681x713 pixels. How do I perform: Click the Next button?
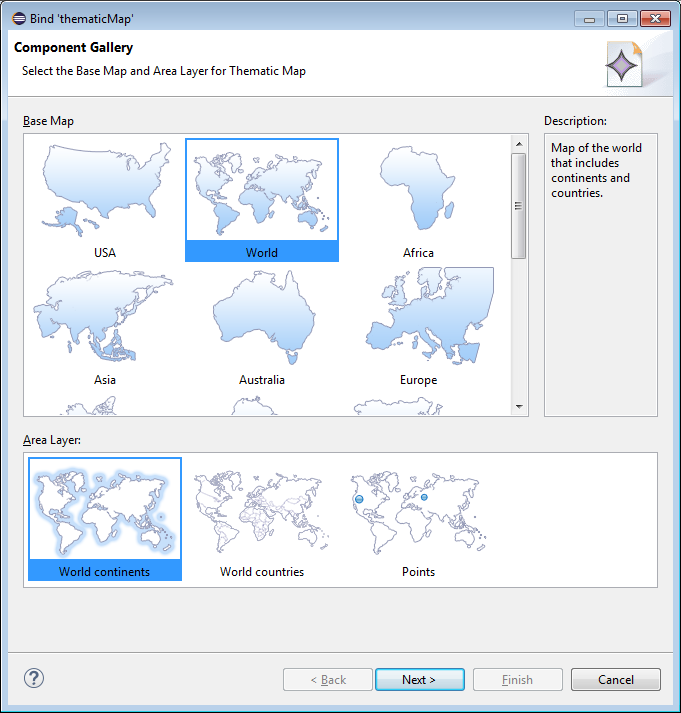coord(420,679)
